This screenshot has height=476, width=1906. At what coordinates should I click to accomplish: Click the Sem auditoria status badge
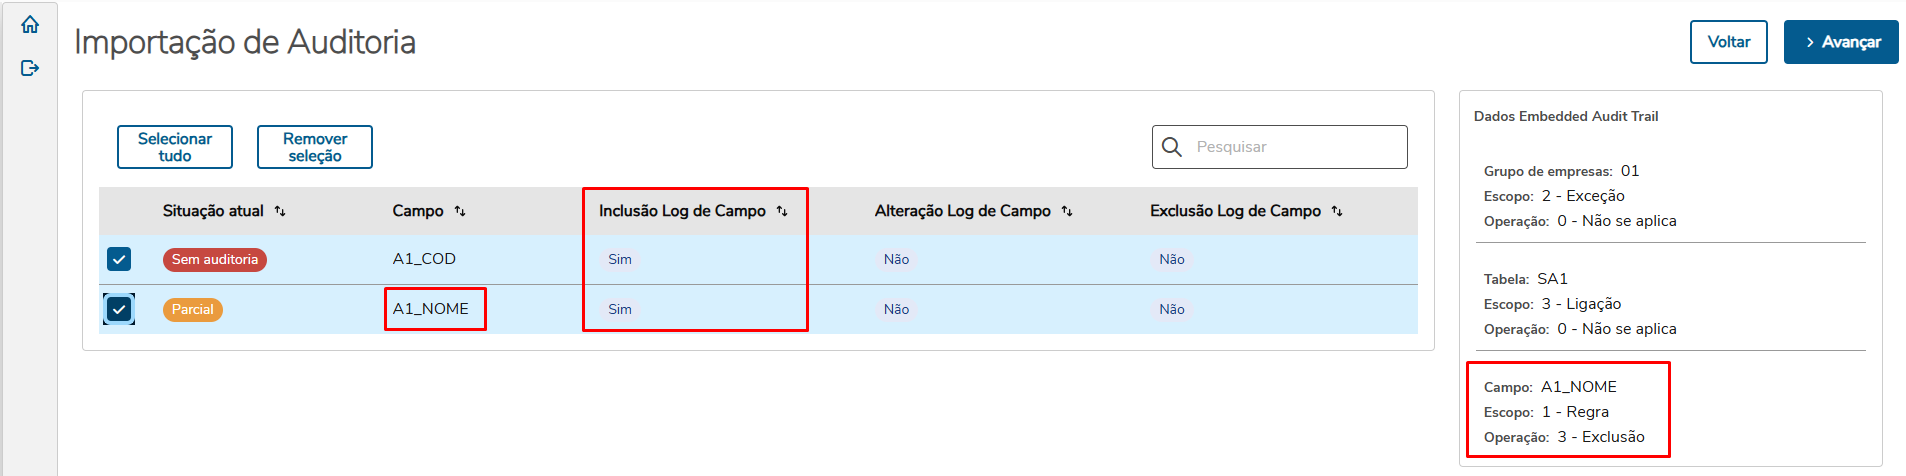(x=215, y=260)
